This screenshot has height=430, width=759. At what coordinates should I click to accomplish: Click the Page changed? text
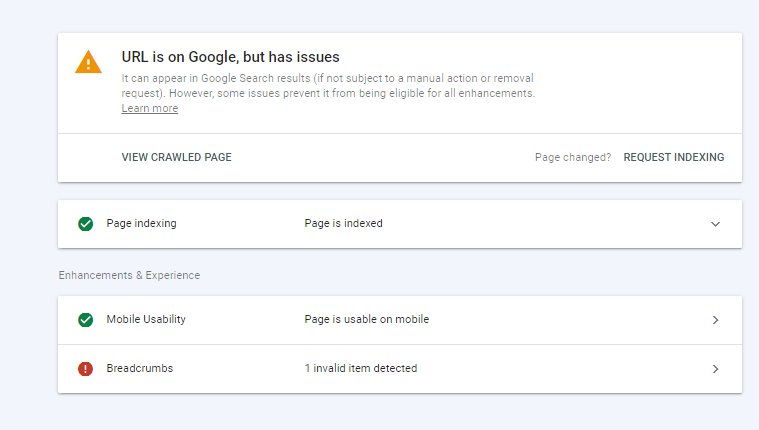(573, 157)
